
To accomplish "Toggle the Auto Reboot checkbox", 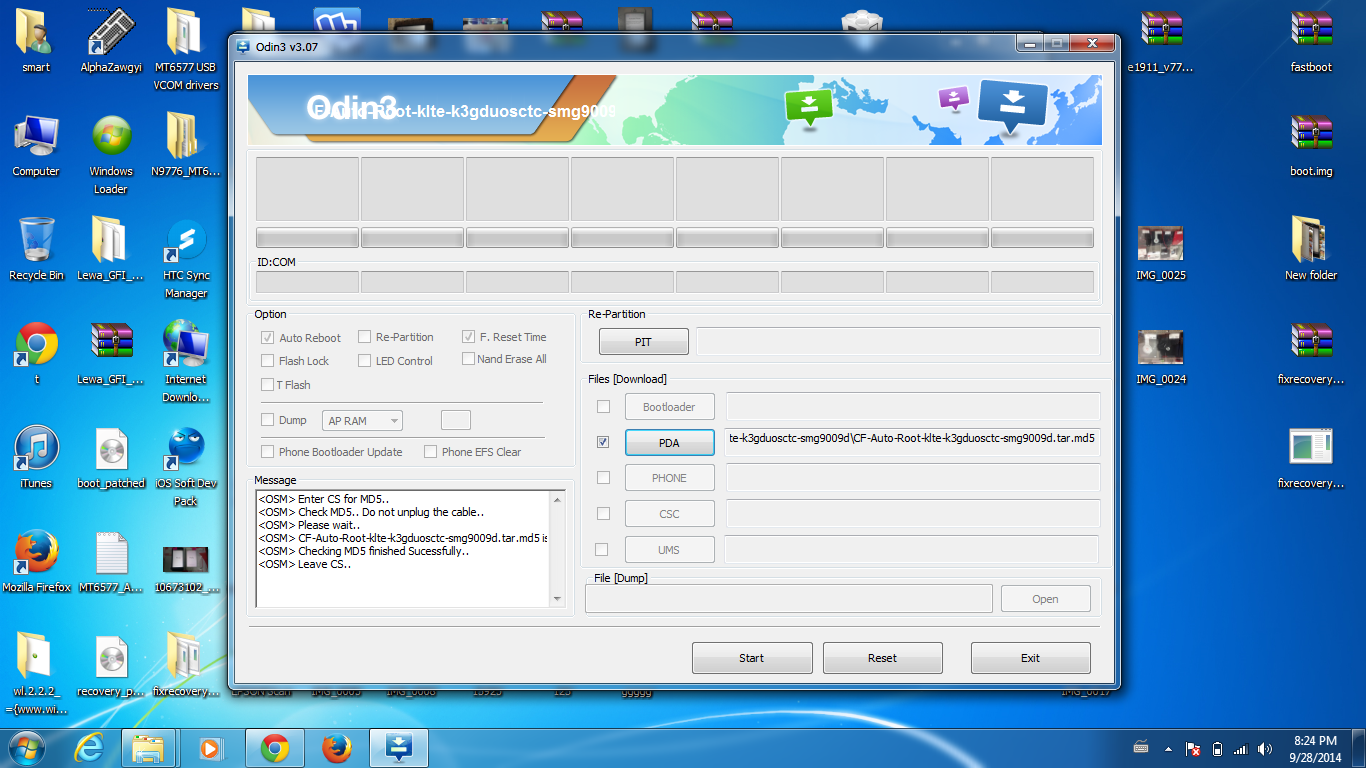I will click(267, 338).
